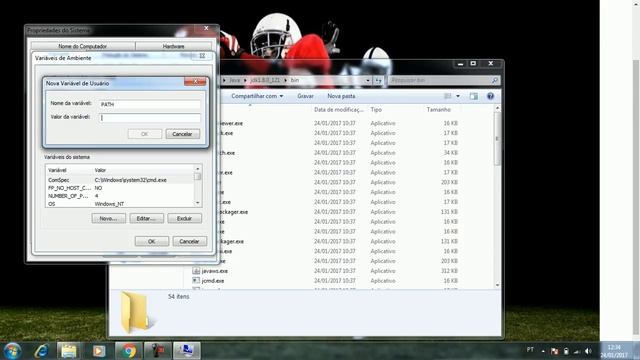Image resolution: width=640 pixels, height=360 pixels.
Task: Switch to Nome do Computador tab
Action: (83, 46)
